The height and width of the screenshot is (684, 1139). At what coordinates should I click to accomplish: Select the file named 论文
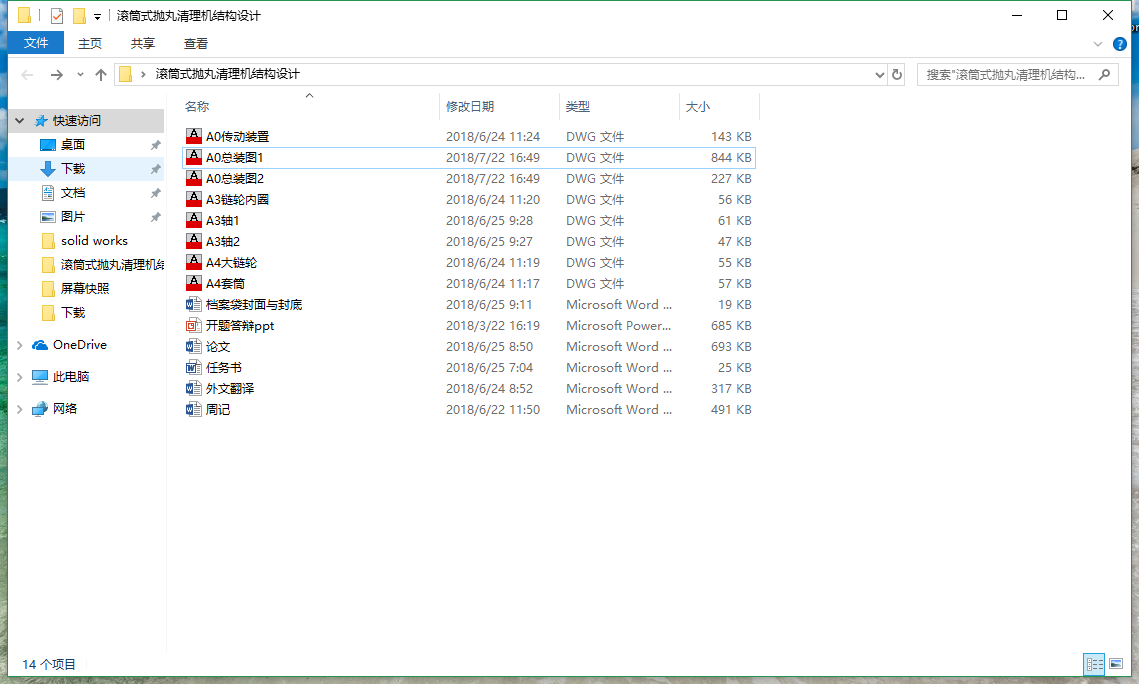click(x=218, y=347)
